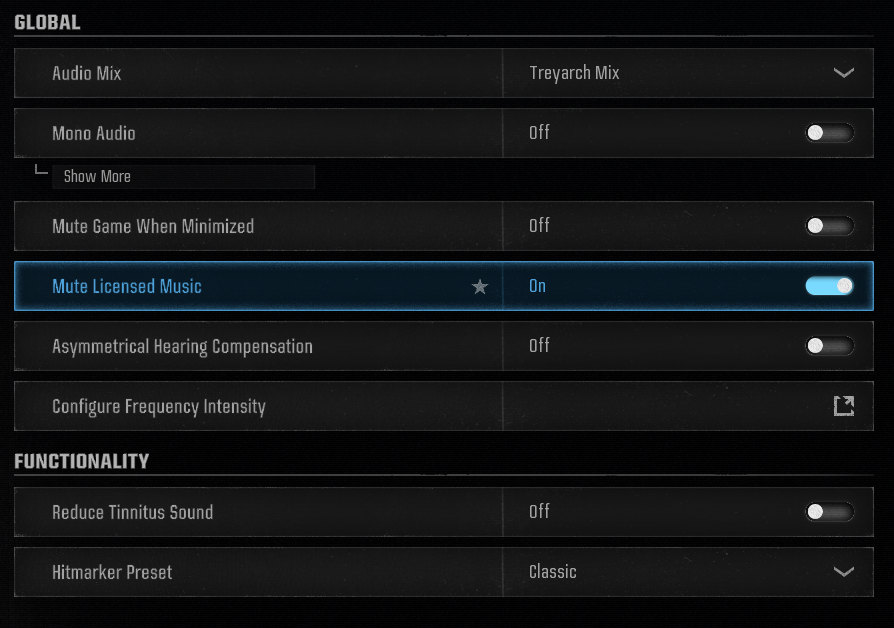Click the Classic hitmarker preset value
This screenshot has height=628, width=894.
tap(553, 572)
